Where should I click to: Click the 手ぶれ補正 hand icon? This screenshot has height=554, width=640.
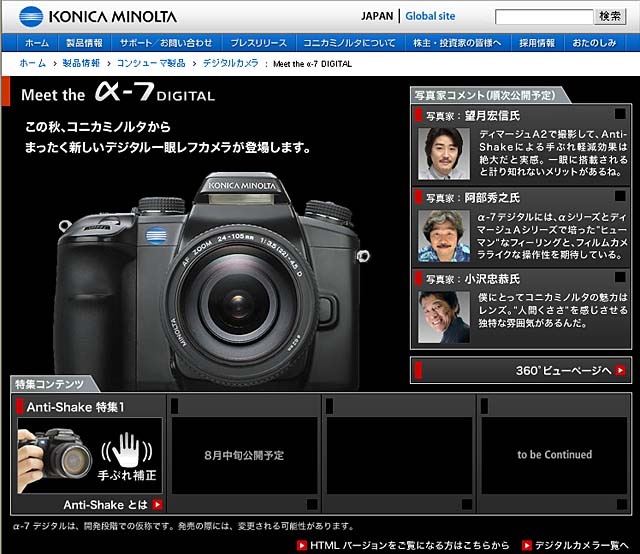pos(127,450)
